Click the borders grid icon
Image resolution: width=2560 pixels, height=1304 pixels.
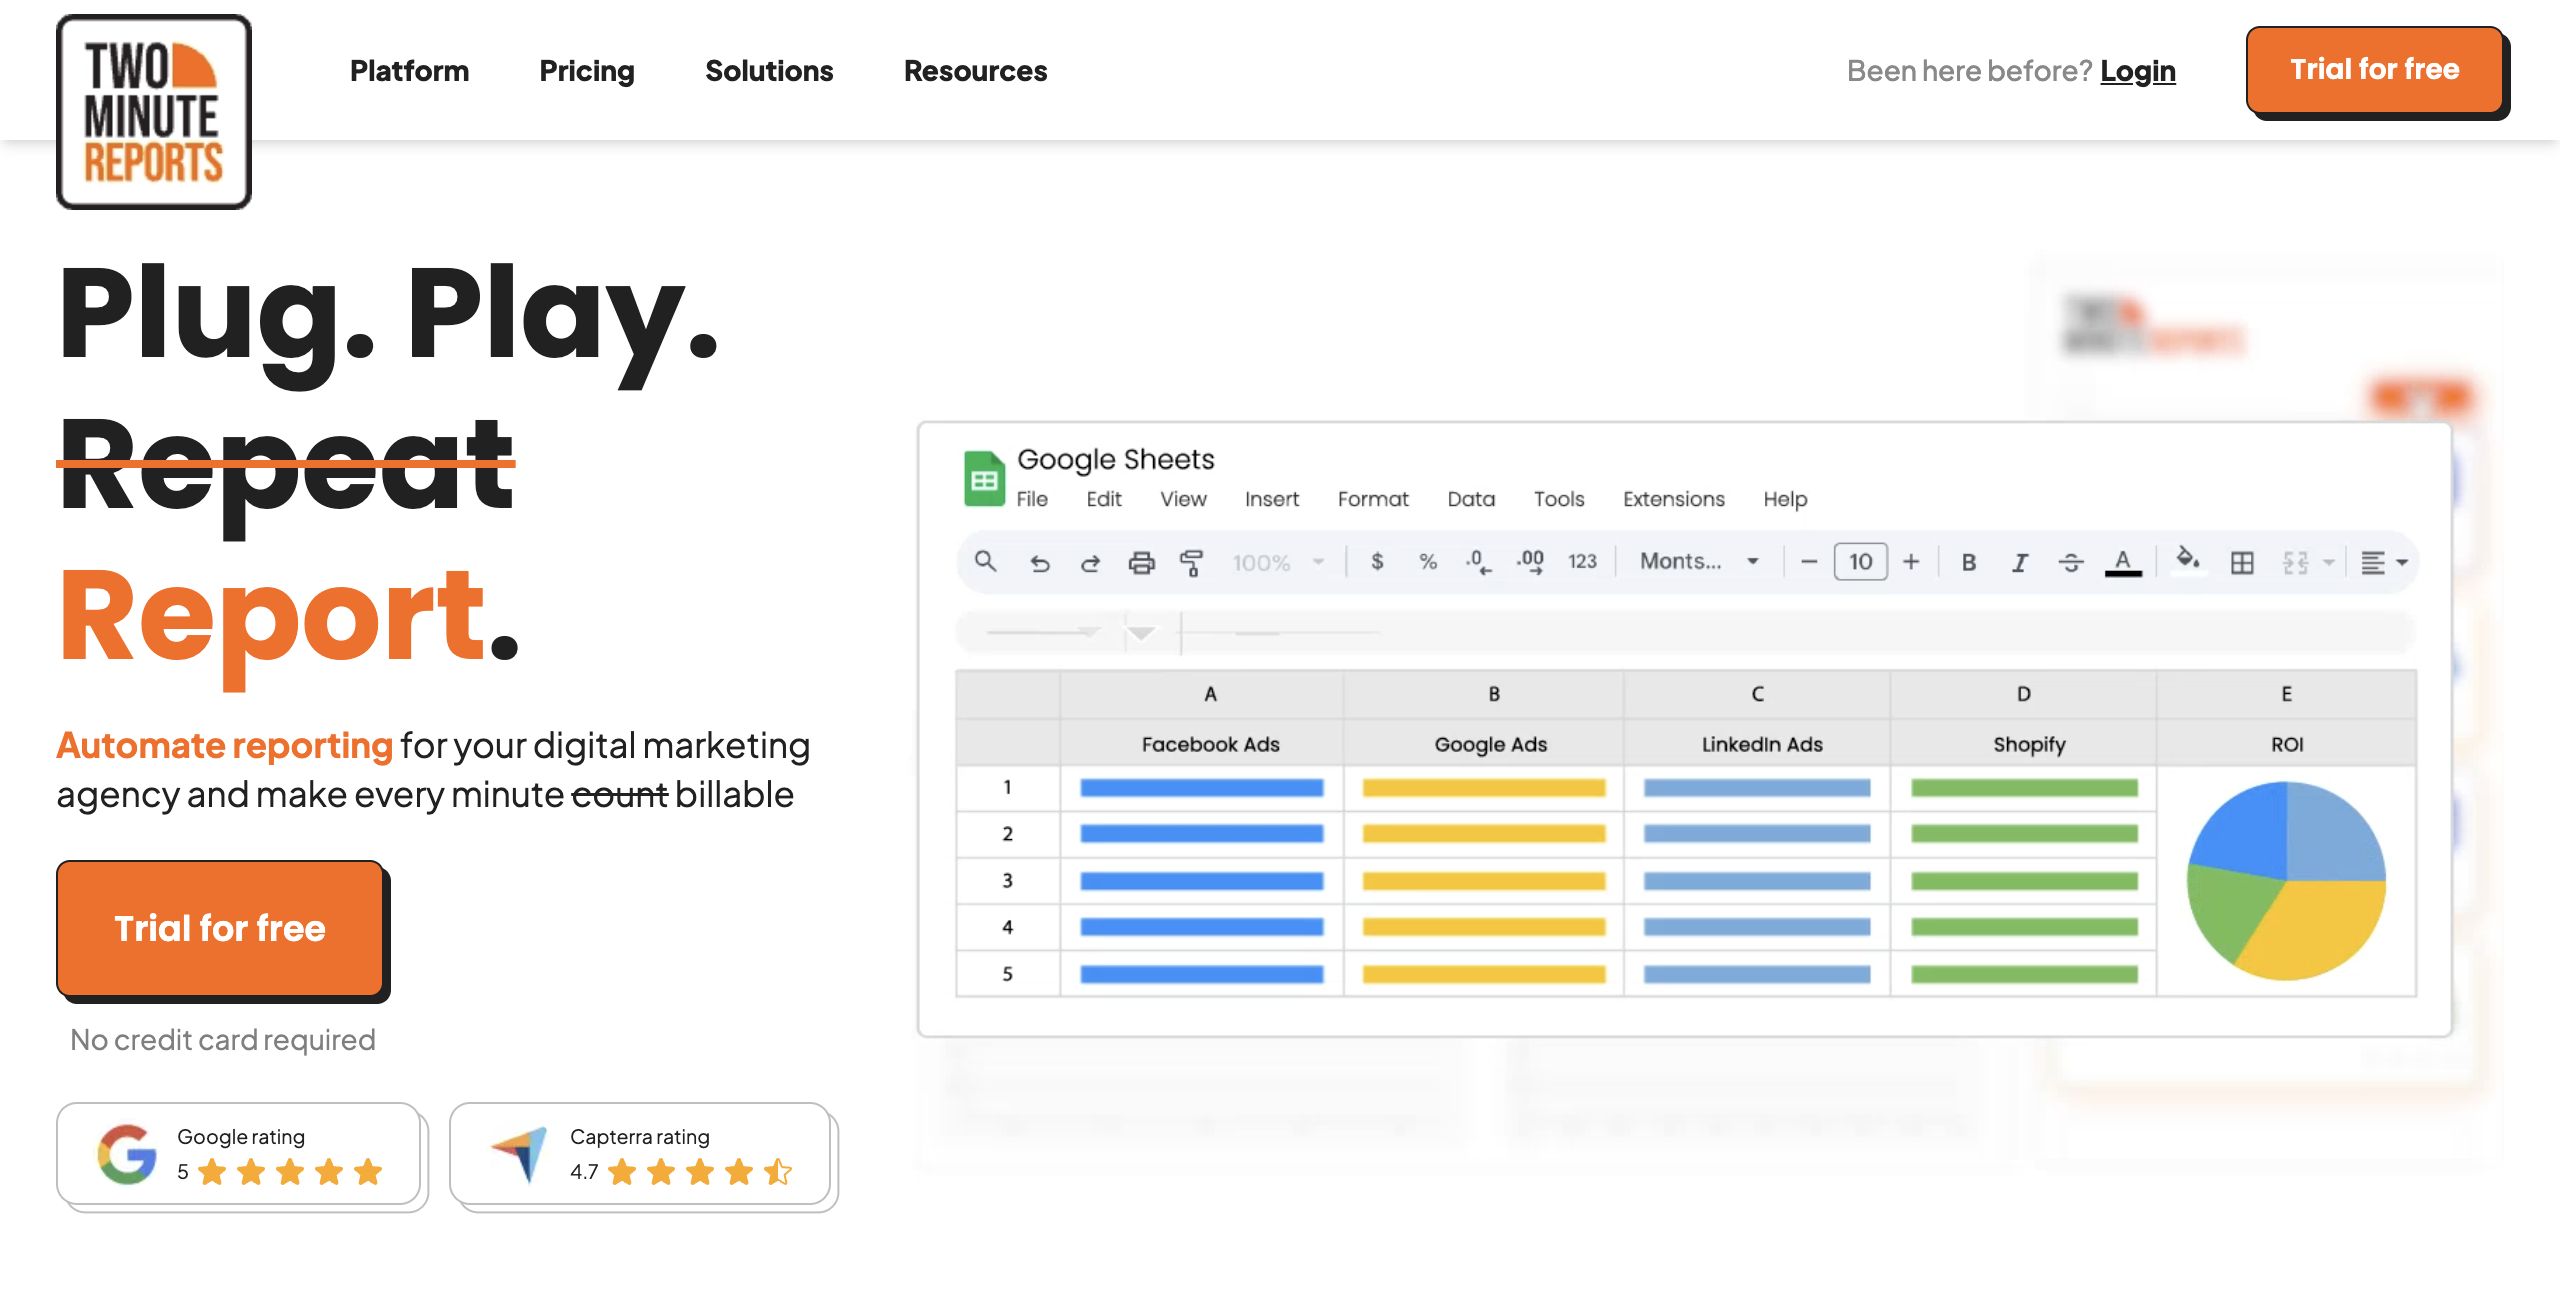[x=2242, y=563]
